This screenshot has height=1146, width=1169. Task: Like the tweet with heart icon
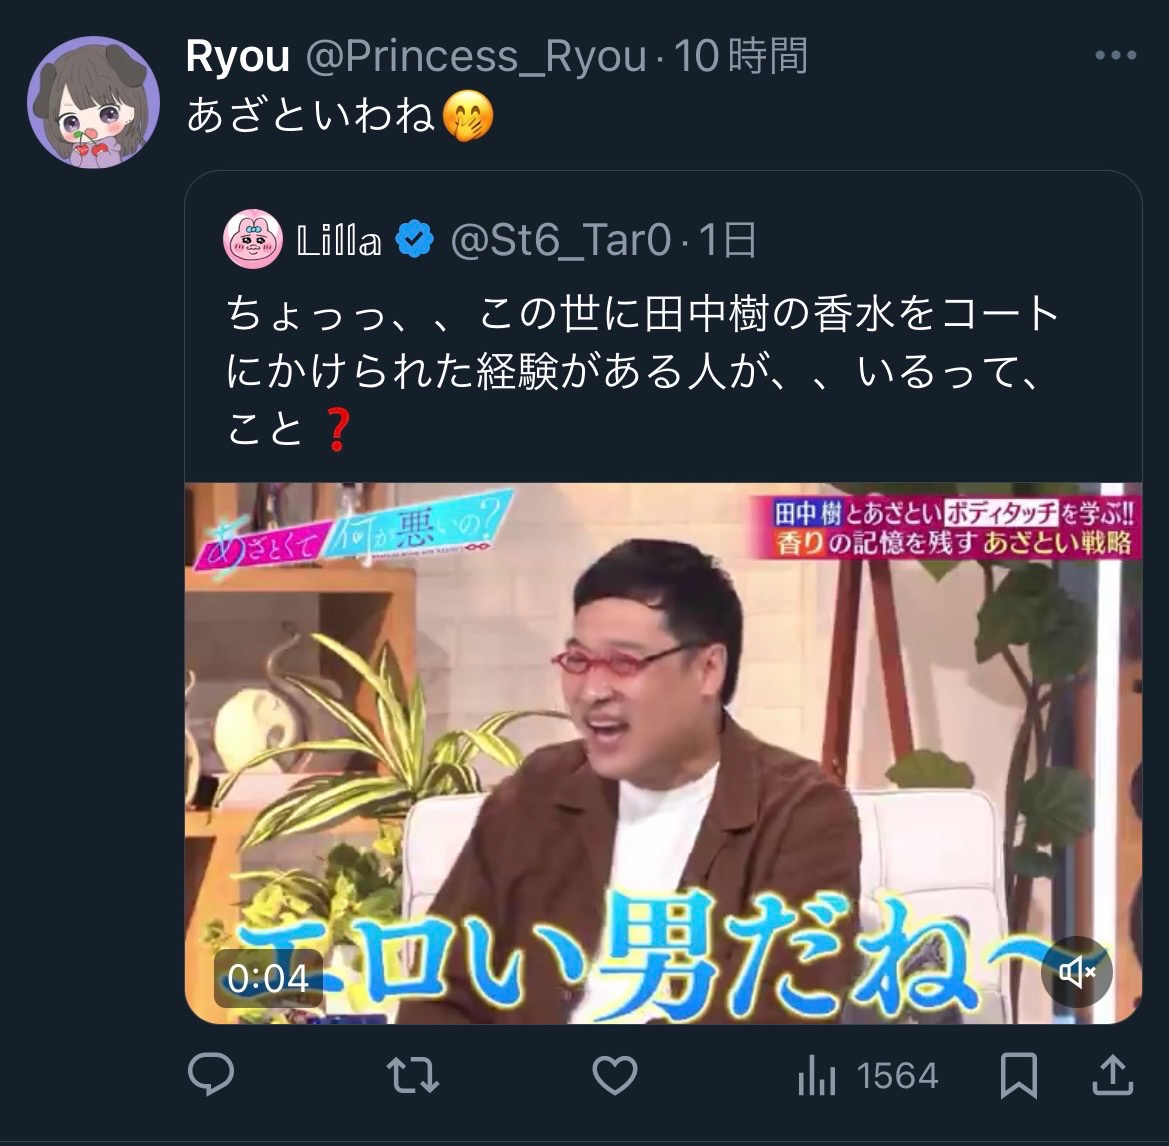point(614,1075)
